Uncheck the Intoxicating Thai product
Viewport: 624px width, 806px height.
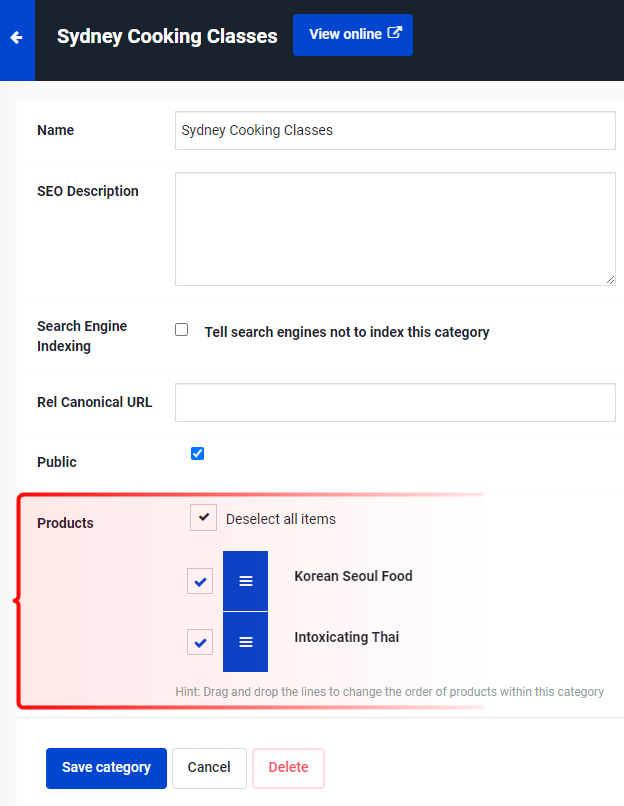200,642
